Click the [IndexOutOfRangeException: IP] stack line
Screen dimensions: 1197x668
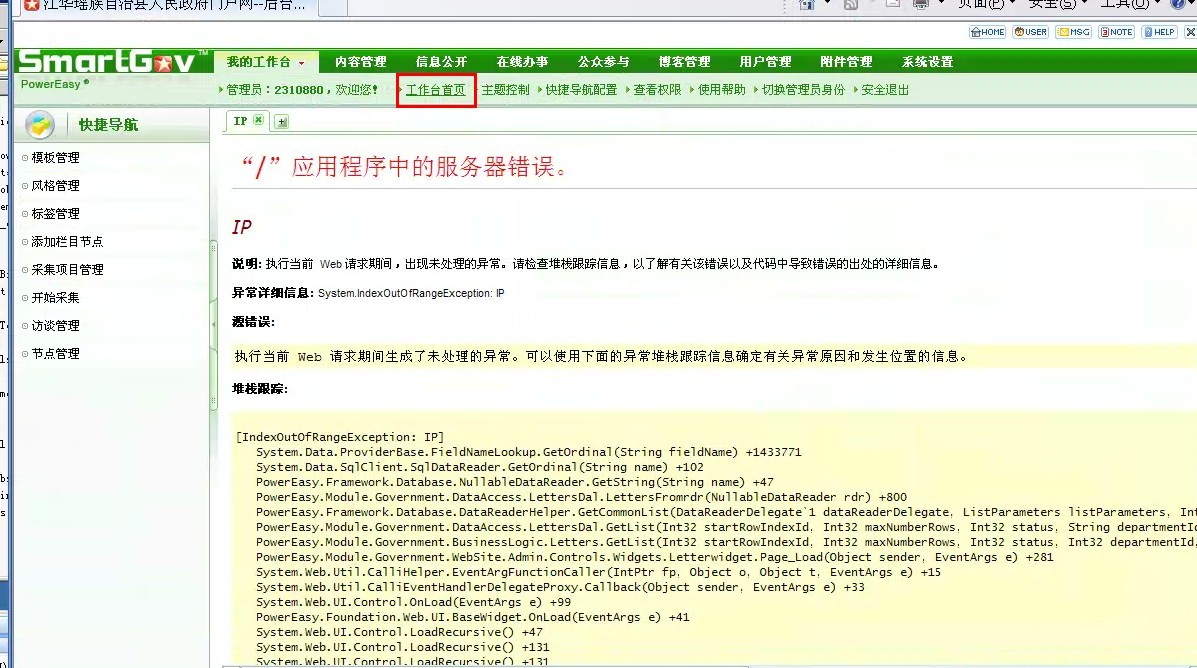tap(340, 437)
